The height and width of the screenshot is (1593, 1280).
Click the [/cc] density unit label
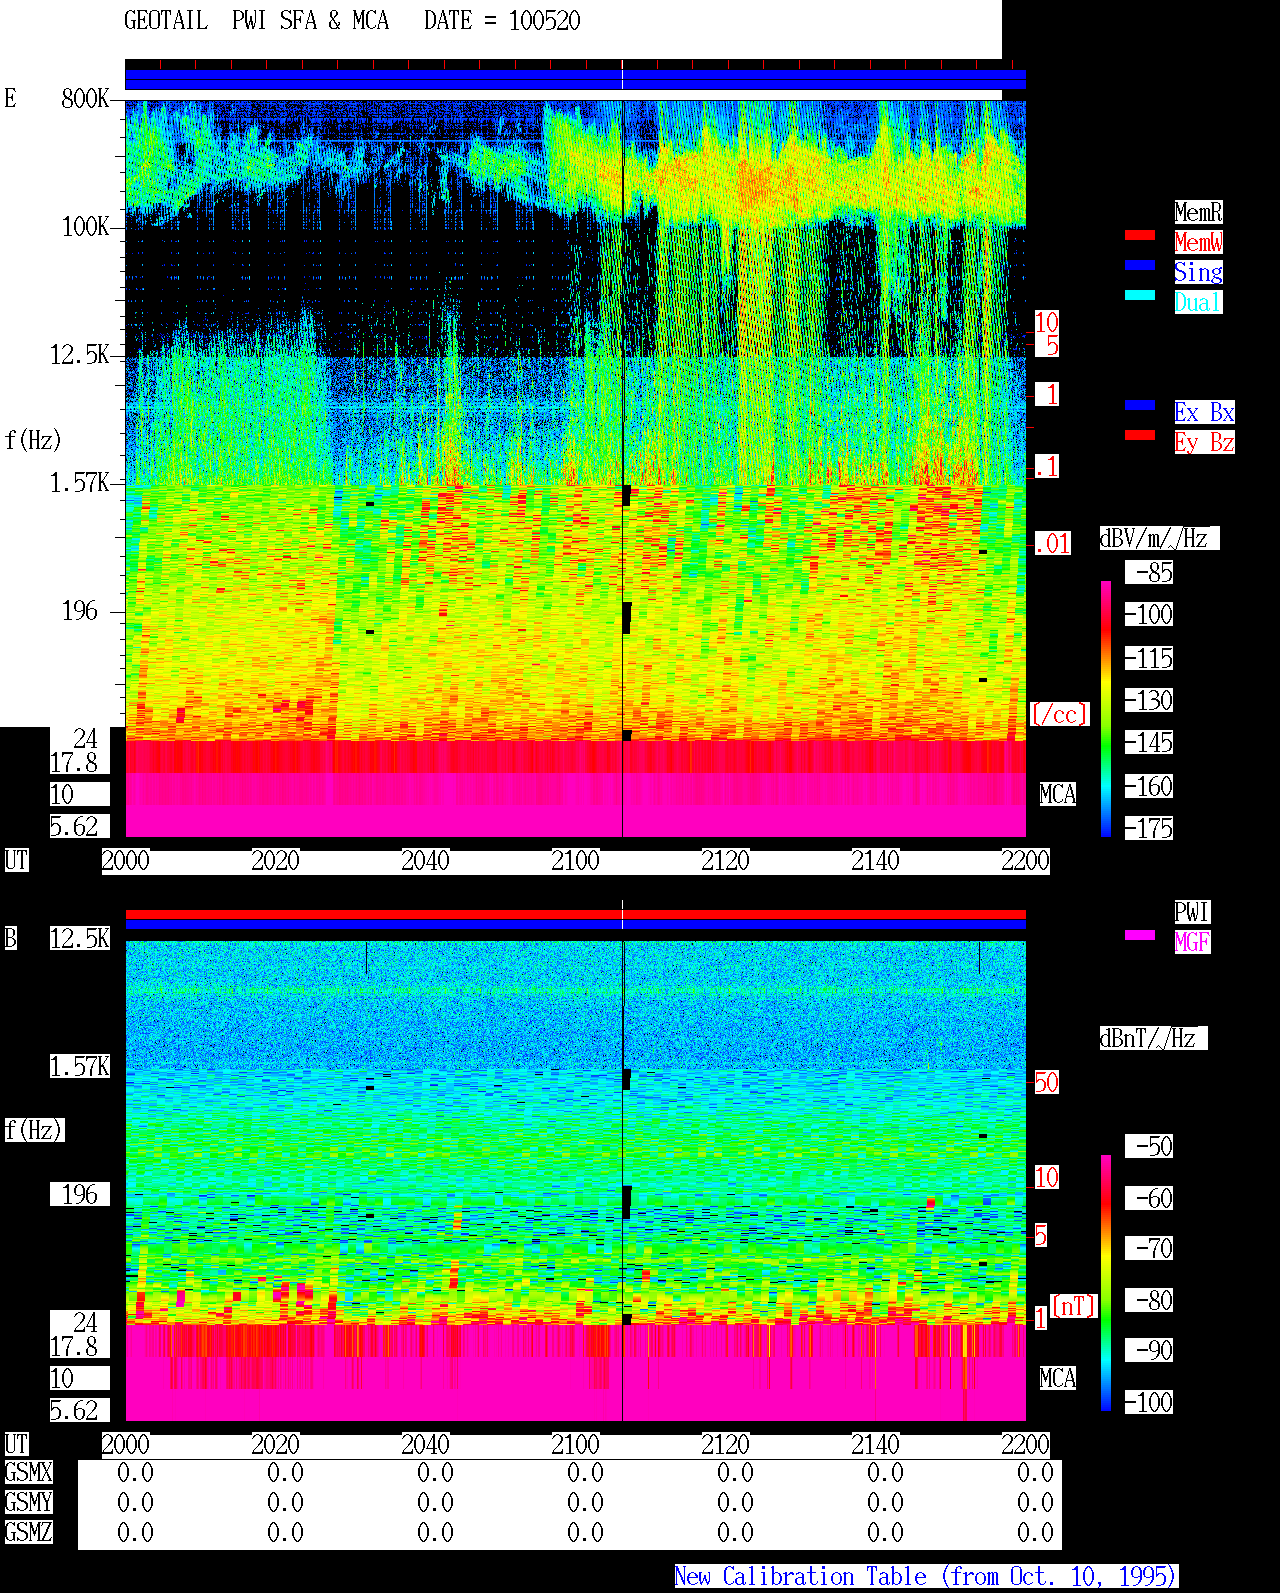tap(1059, 714)
